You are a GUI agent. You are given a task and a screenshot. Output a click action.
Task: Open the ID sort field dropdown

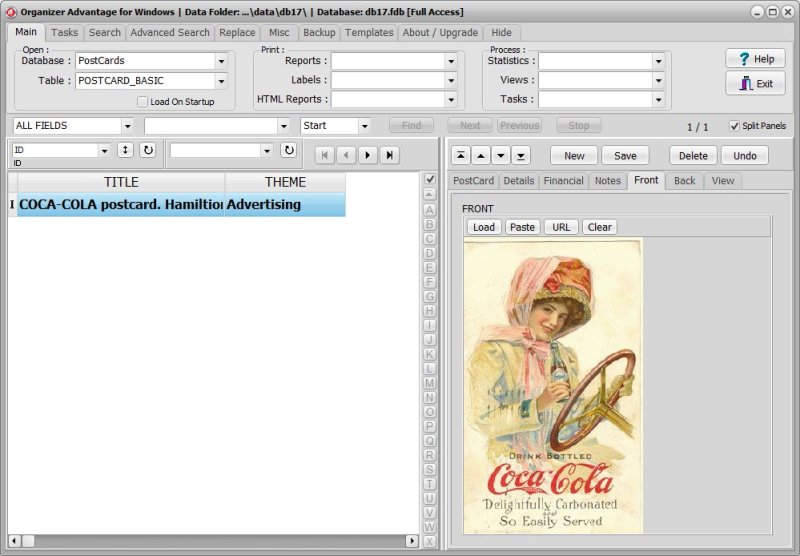[104, 150]
